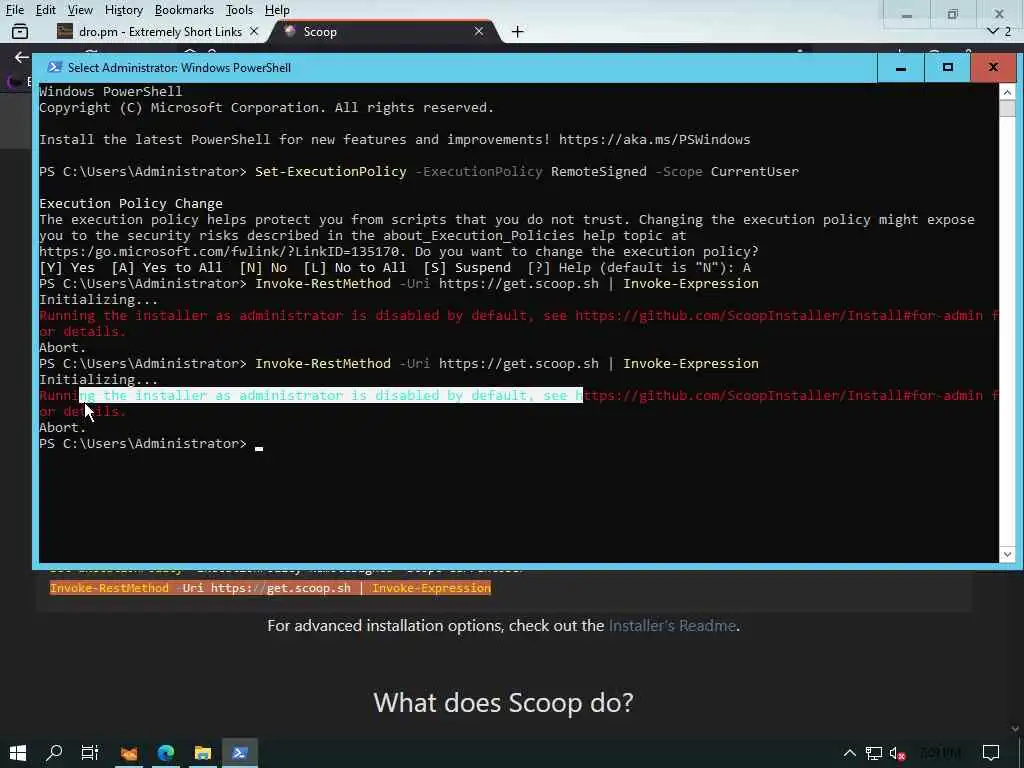Click the go.microsoft.com fwlink URL text
The height and width of the screenshot is (768, 1024).
click(x=219, y=251)
